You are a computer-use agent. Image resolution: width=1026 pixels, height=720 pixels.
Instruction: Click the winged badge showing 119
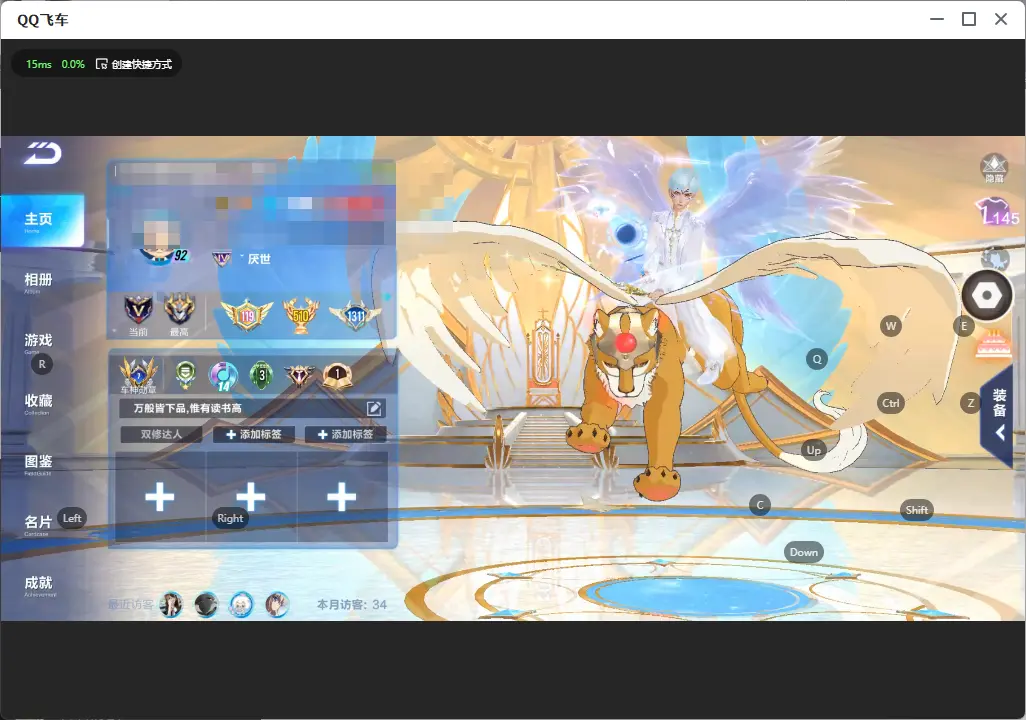[247, 315]
